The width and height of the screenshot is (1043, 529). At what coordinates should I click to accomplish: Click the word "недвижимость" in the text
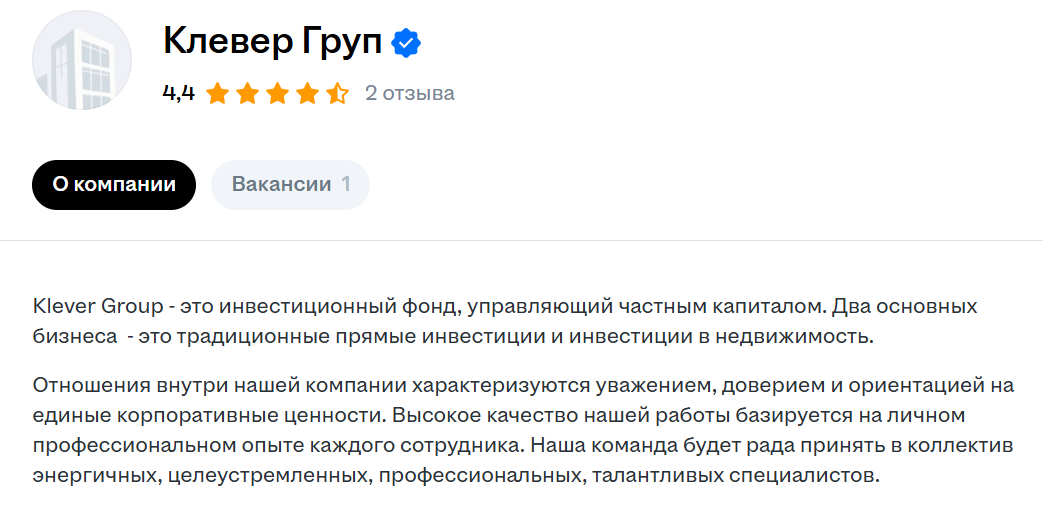pos(806,337)
